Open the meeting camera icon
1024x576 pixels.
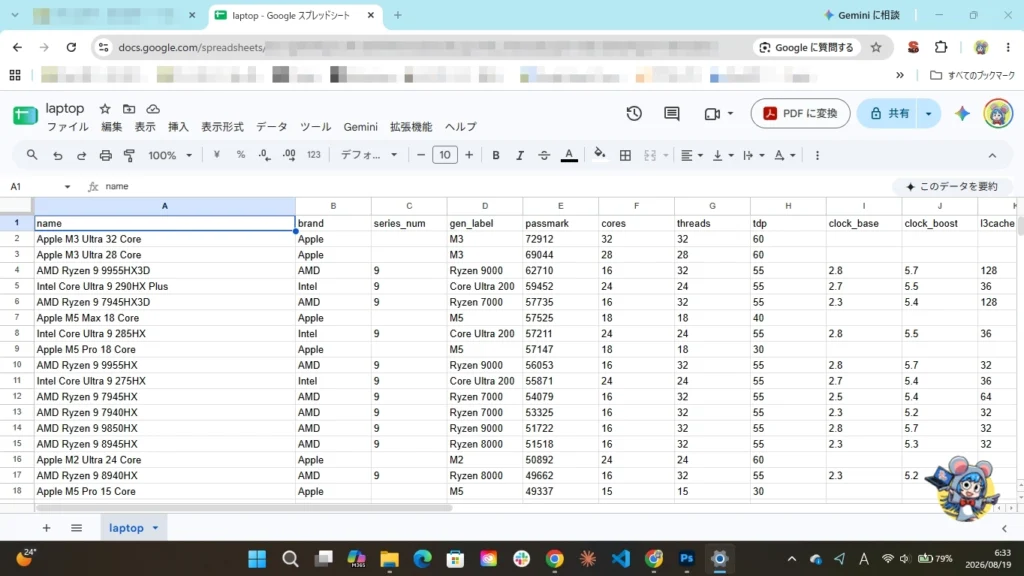point(712,114)
